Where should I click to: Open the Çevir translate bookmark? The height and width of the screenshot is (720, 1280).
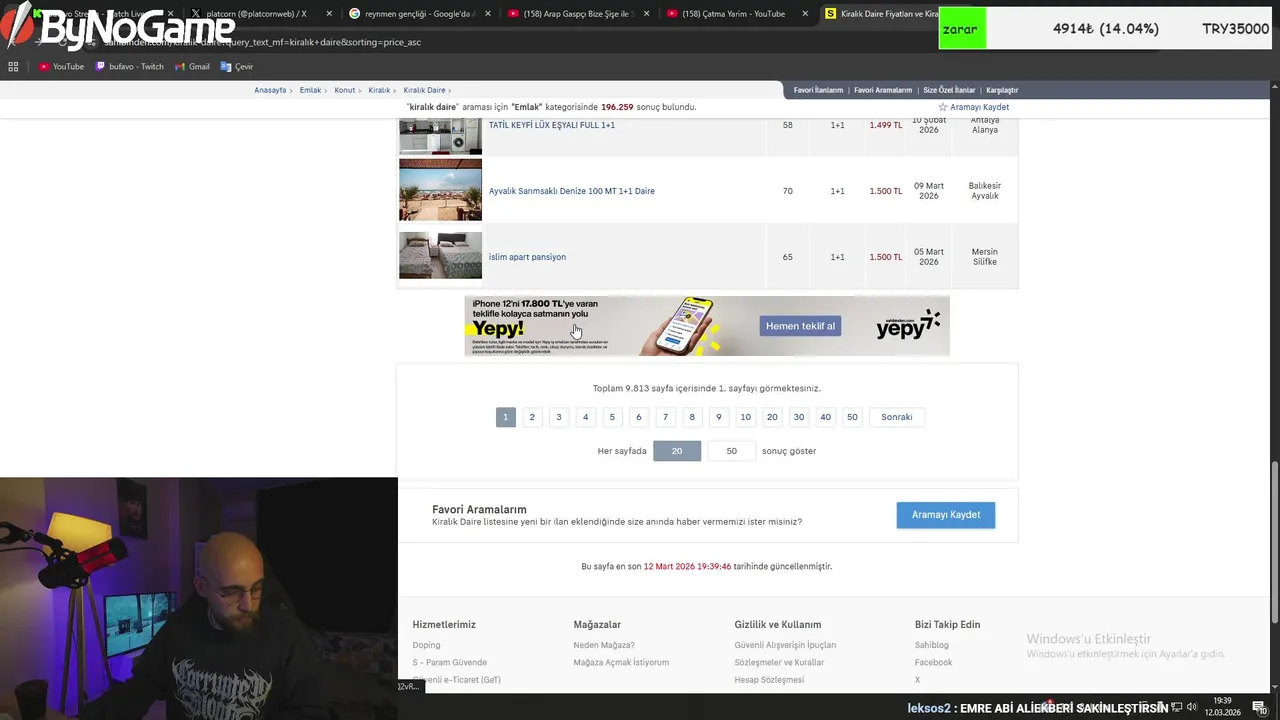coord(237,67)
